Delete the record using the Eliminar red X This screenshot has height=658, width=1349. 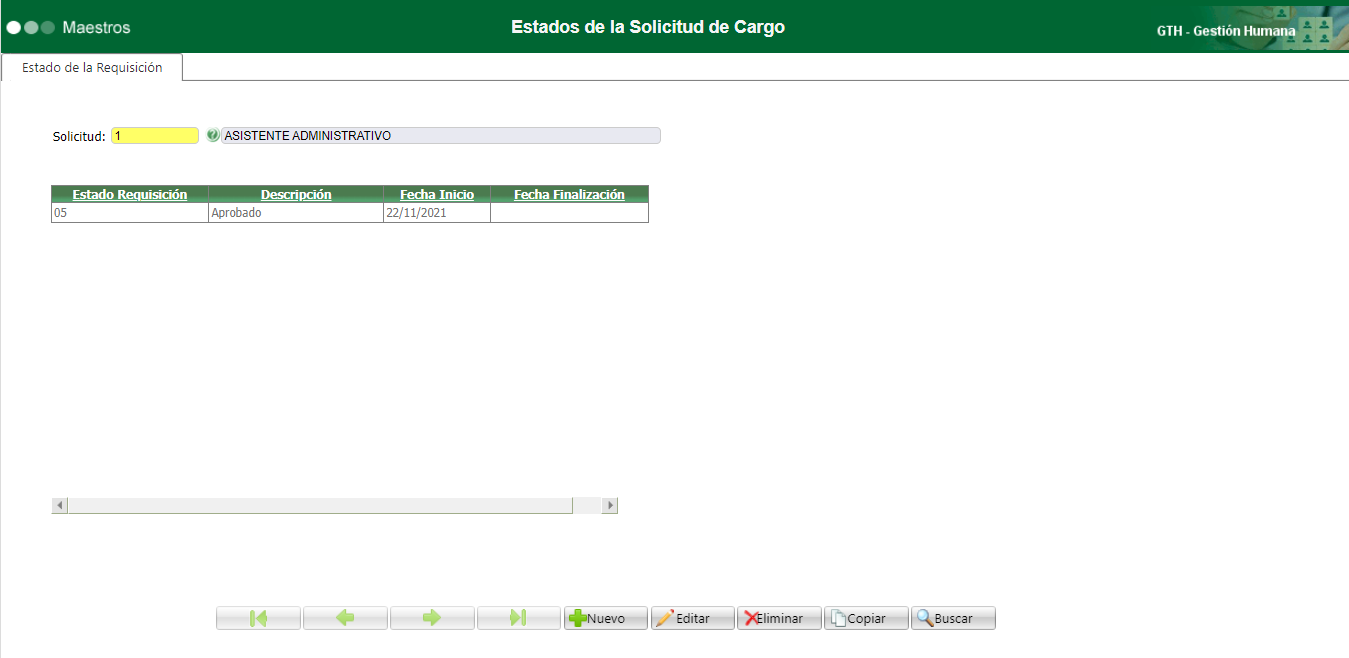pyautogui.click(x=778, y=617)
